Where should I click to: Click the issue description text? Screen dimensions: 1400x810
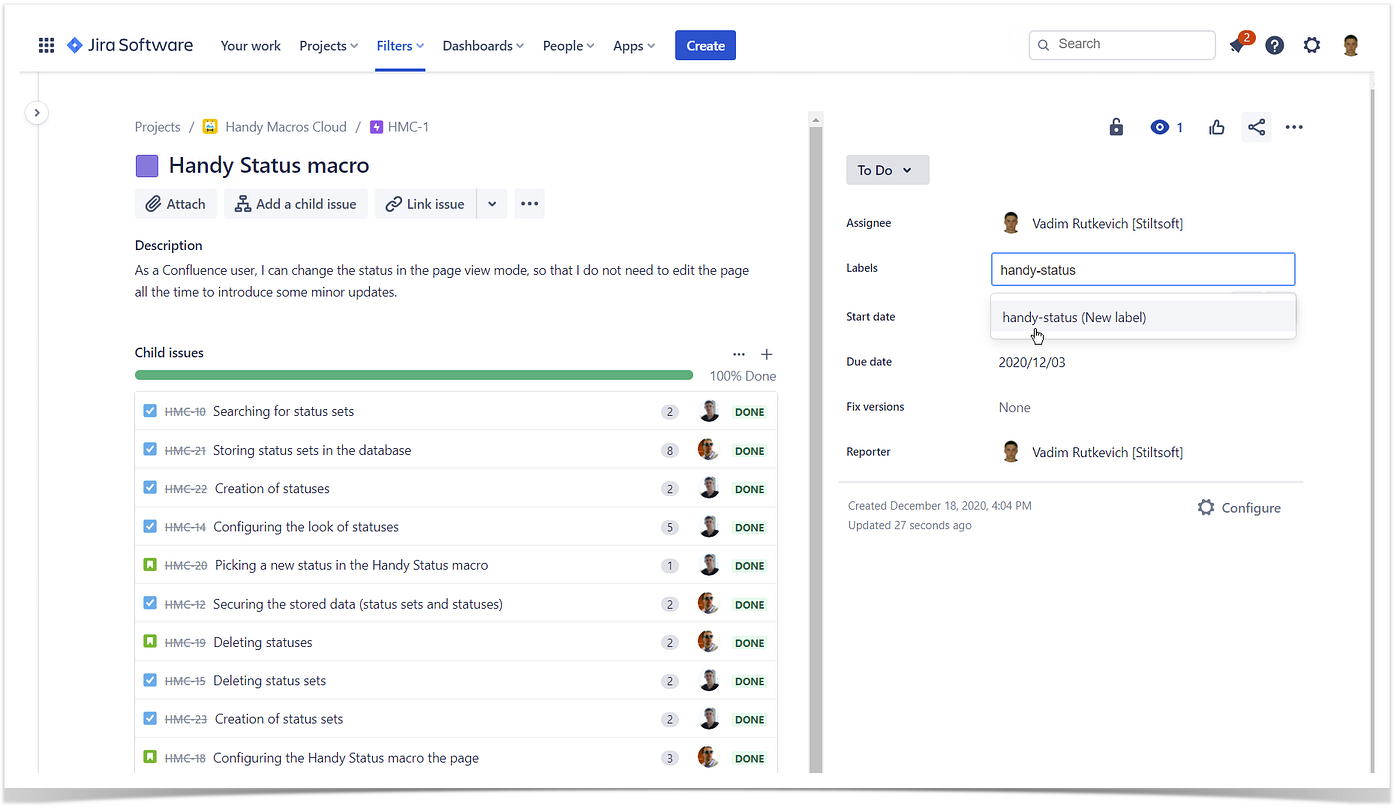click(442, 281)
